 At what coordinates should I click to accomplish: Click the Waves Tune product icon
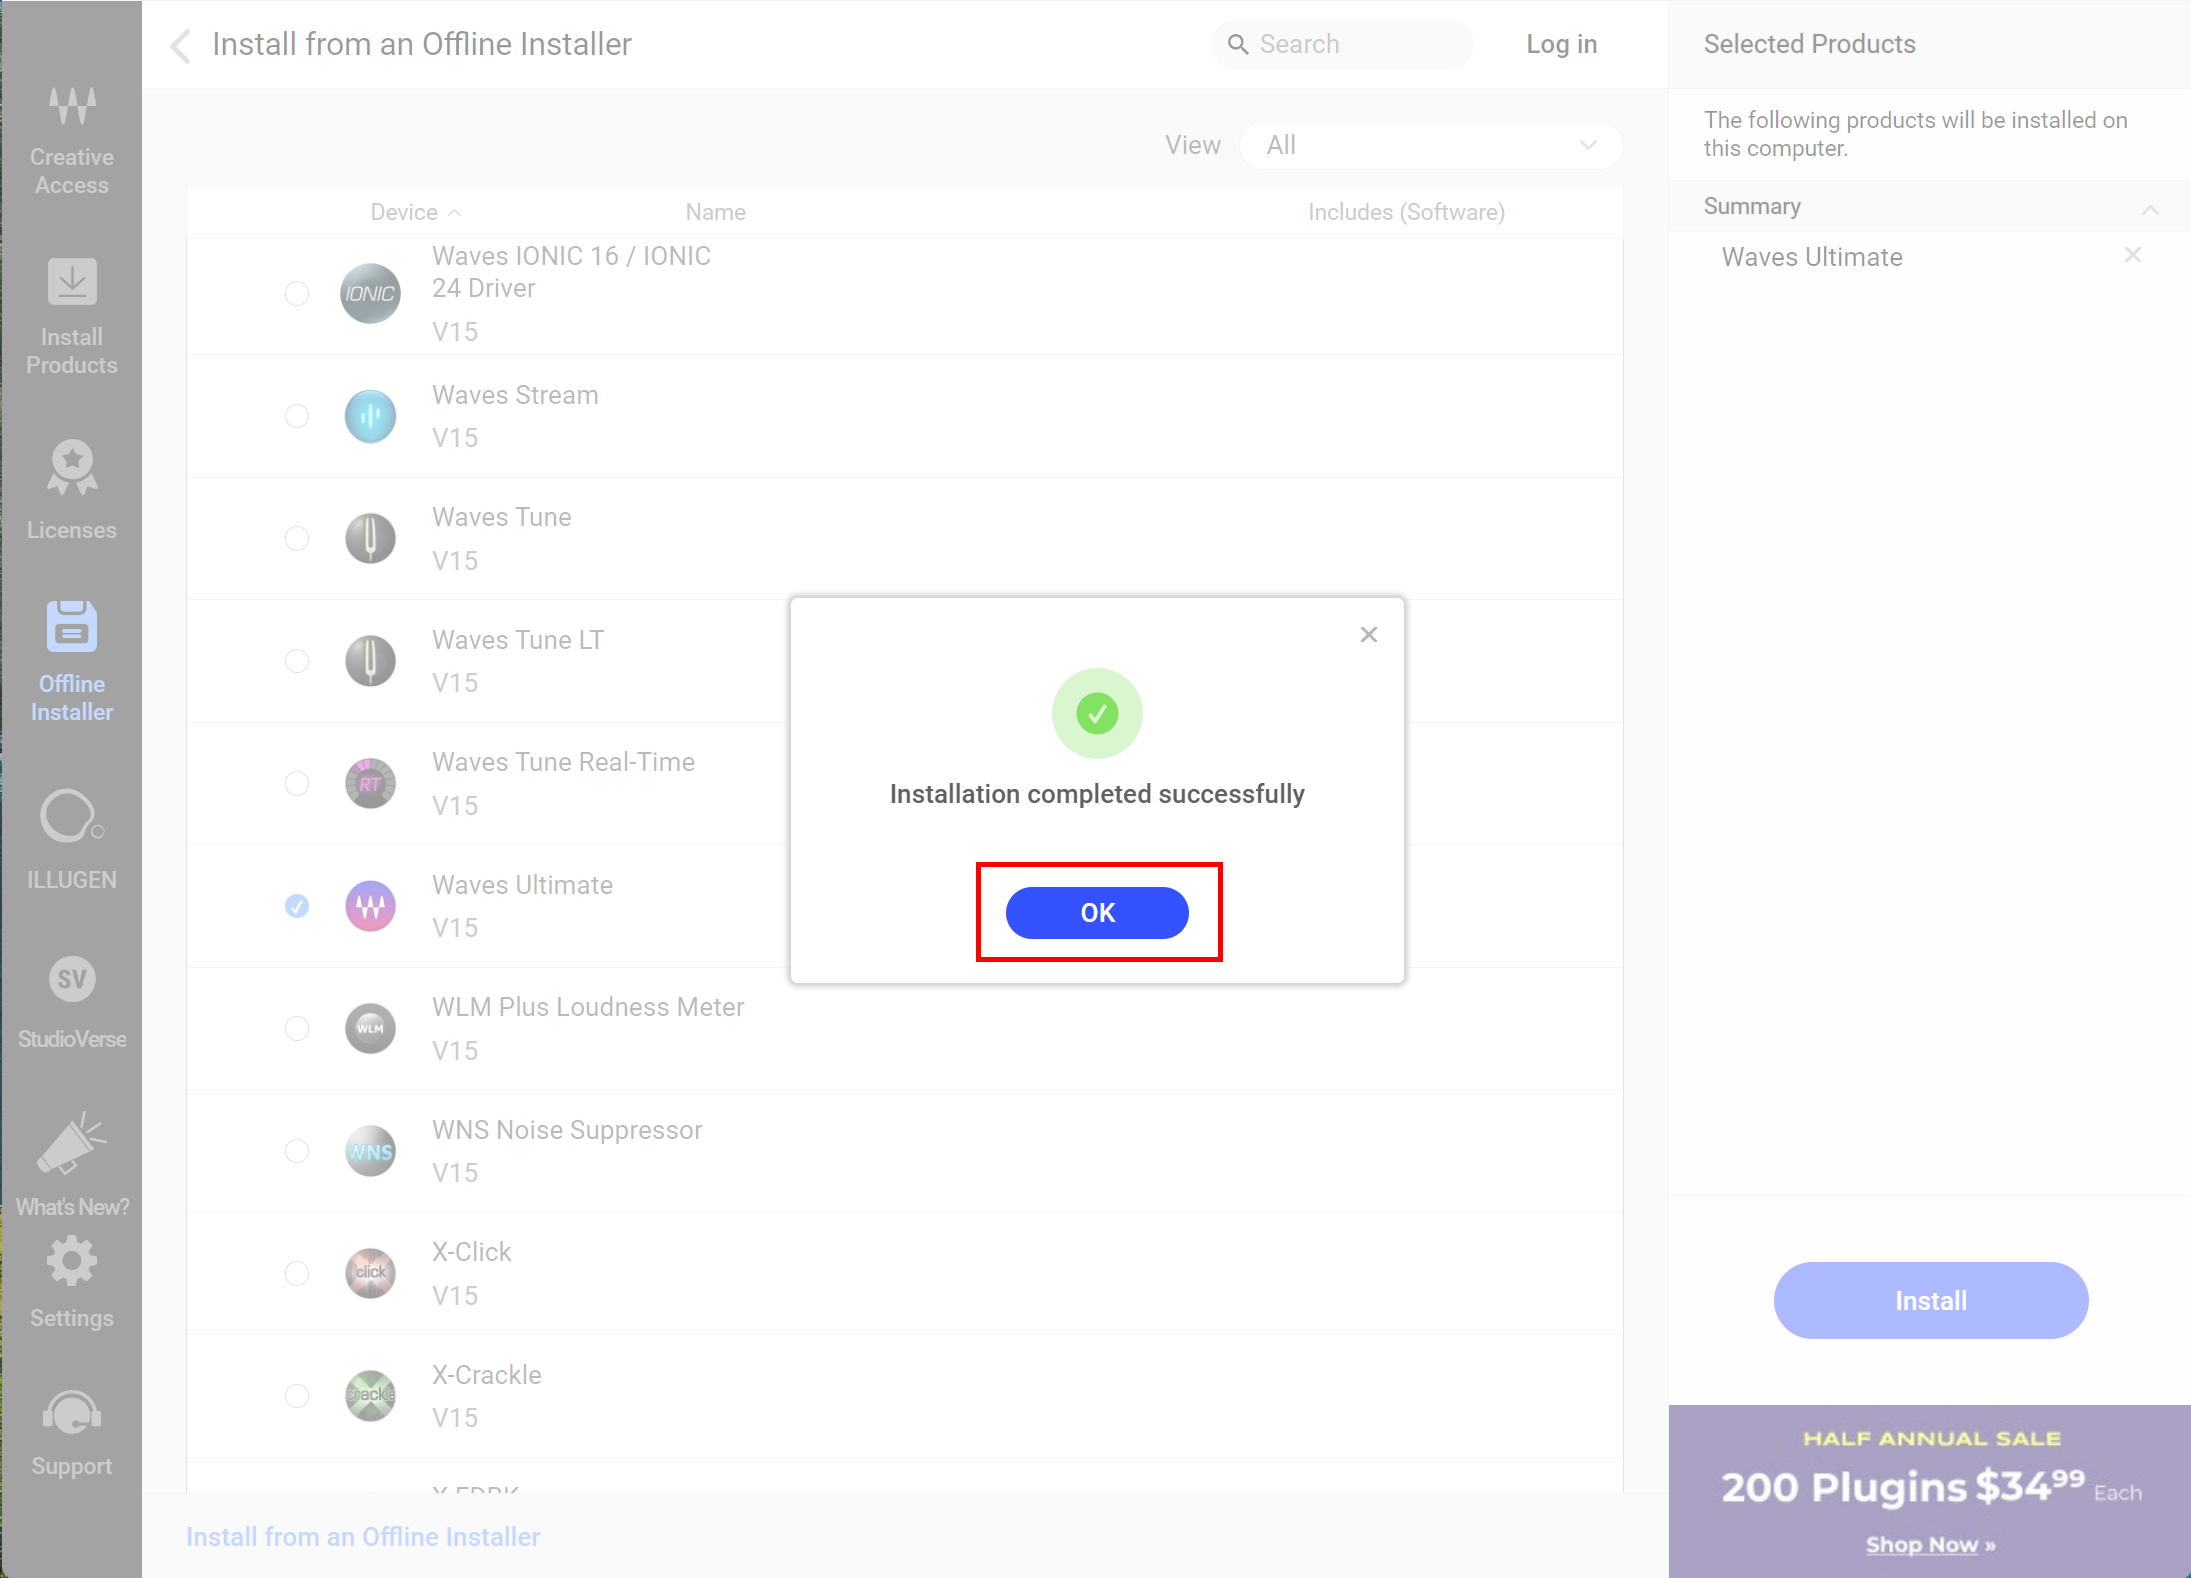370,538
